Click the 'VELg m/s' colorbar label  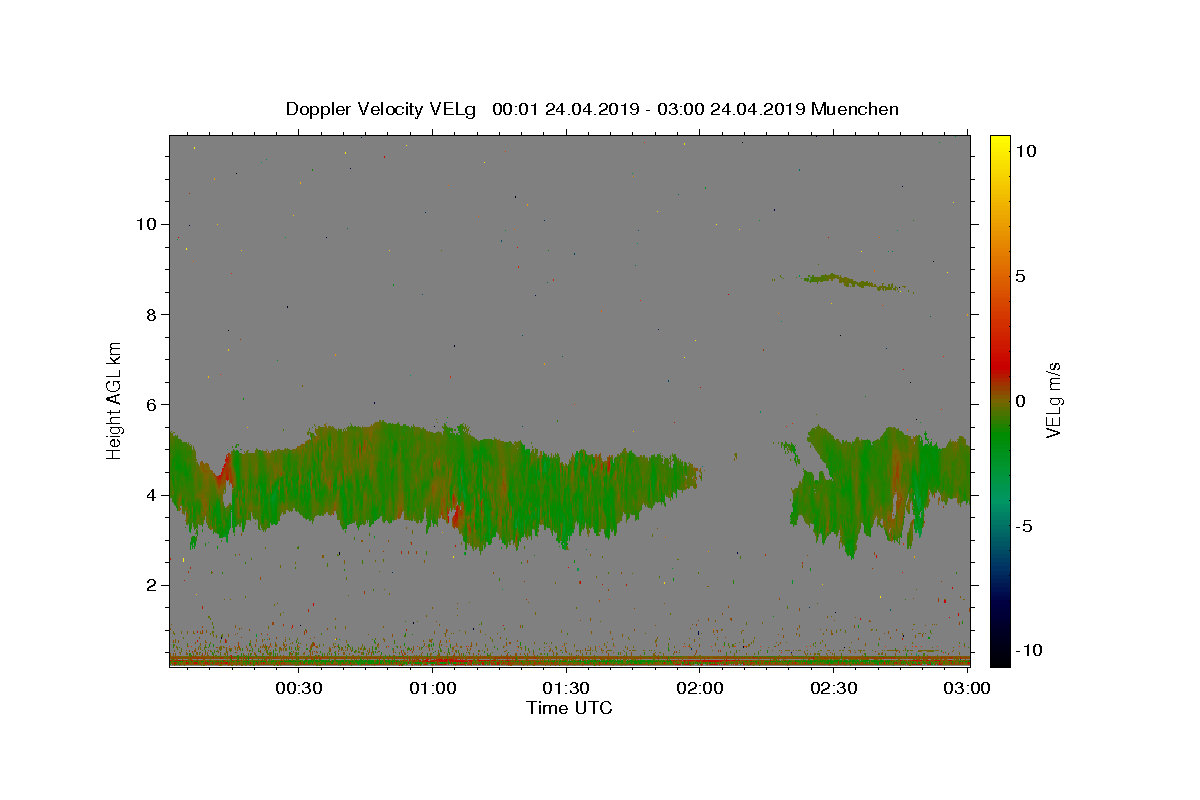point(1052,400)
